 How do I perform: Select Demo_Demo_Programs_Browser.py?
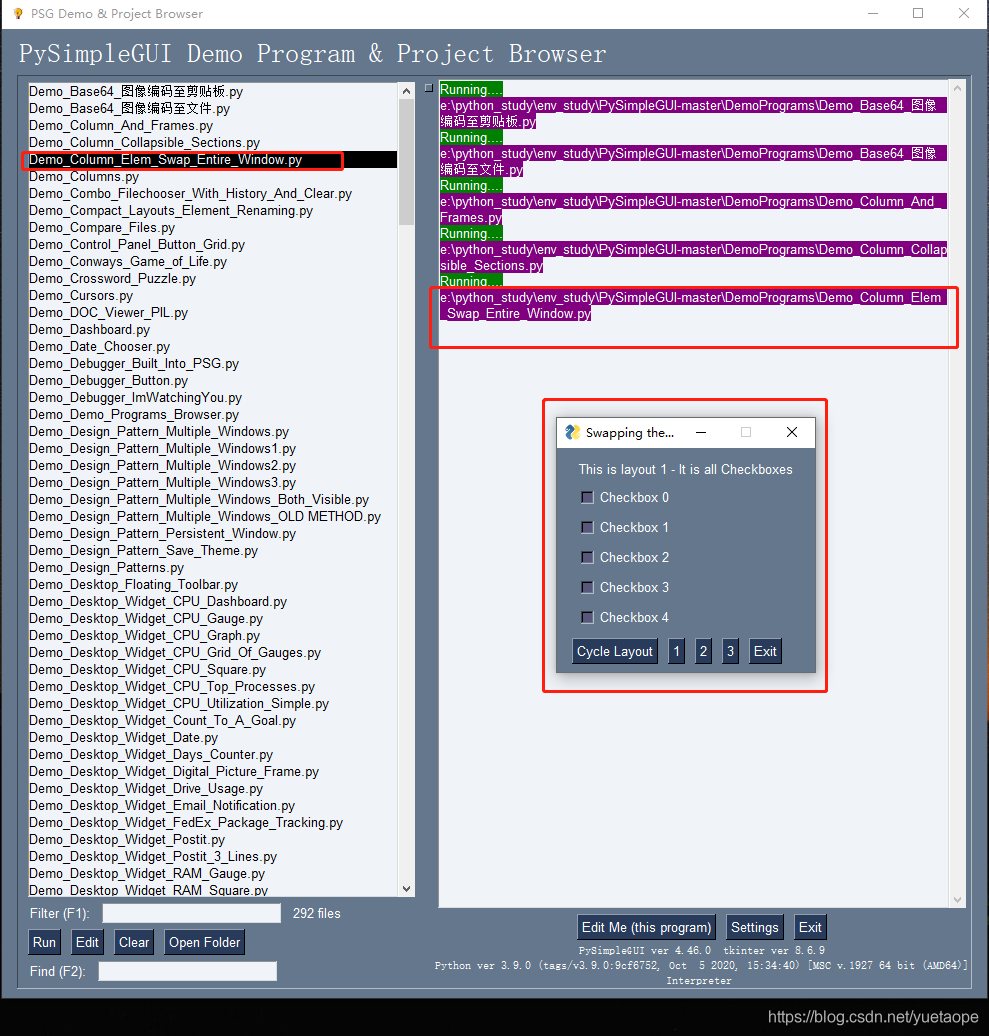point(133,414)
